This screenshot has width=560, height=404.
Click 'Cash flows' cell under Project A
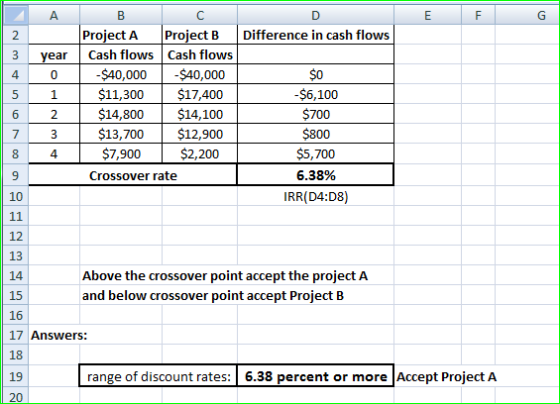(x=121, y=55)
